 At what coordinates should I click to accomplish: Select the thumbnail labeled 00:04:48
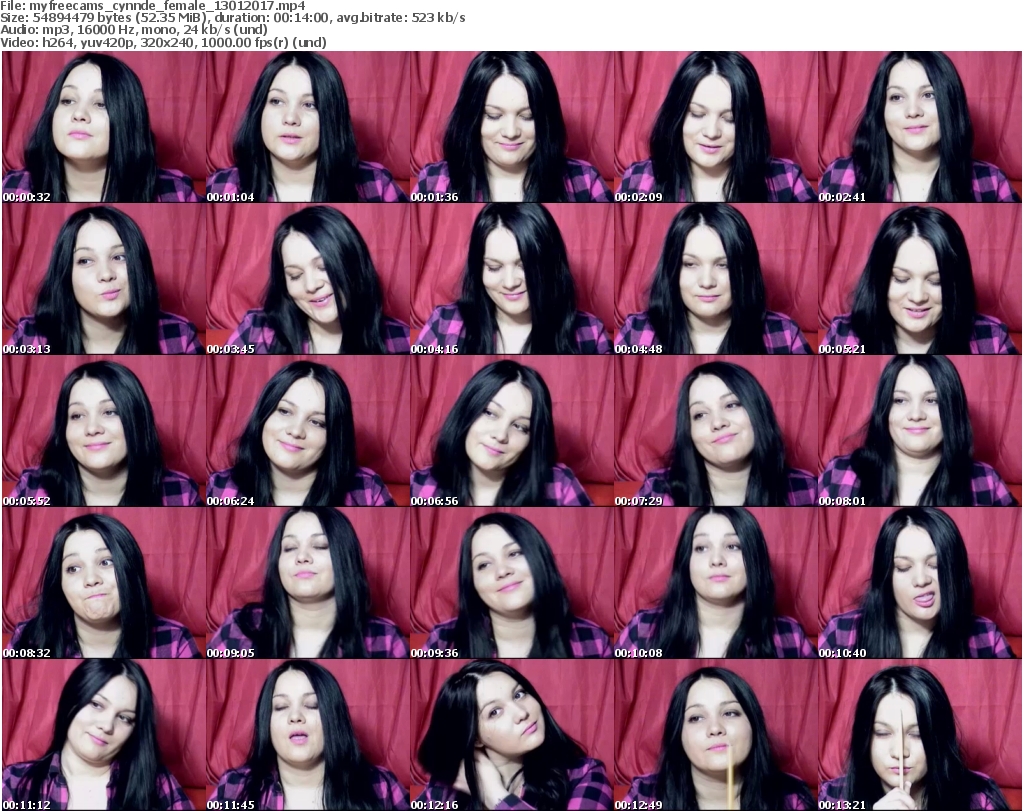715,279
